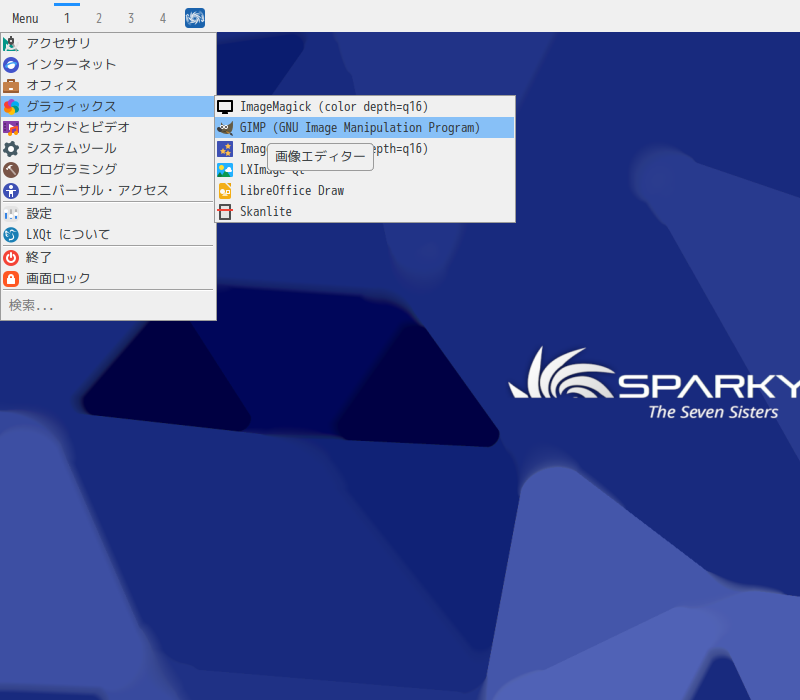Click the ImageMagick stars icon
Viewport: 800px width, 700px height.
[225, 149]
